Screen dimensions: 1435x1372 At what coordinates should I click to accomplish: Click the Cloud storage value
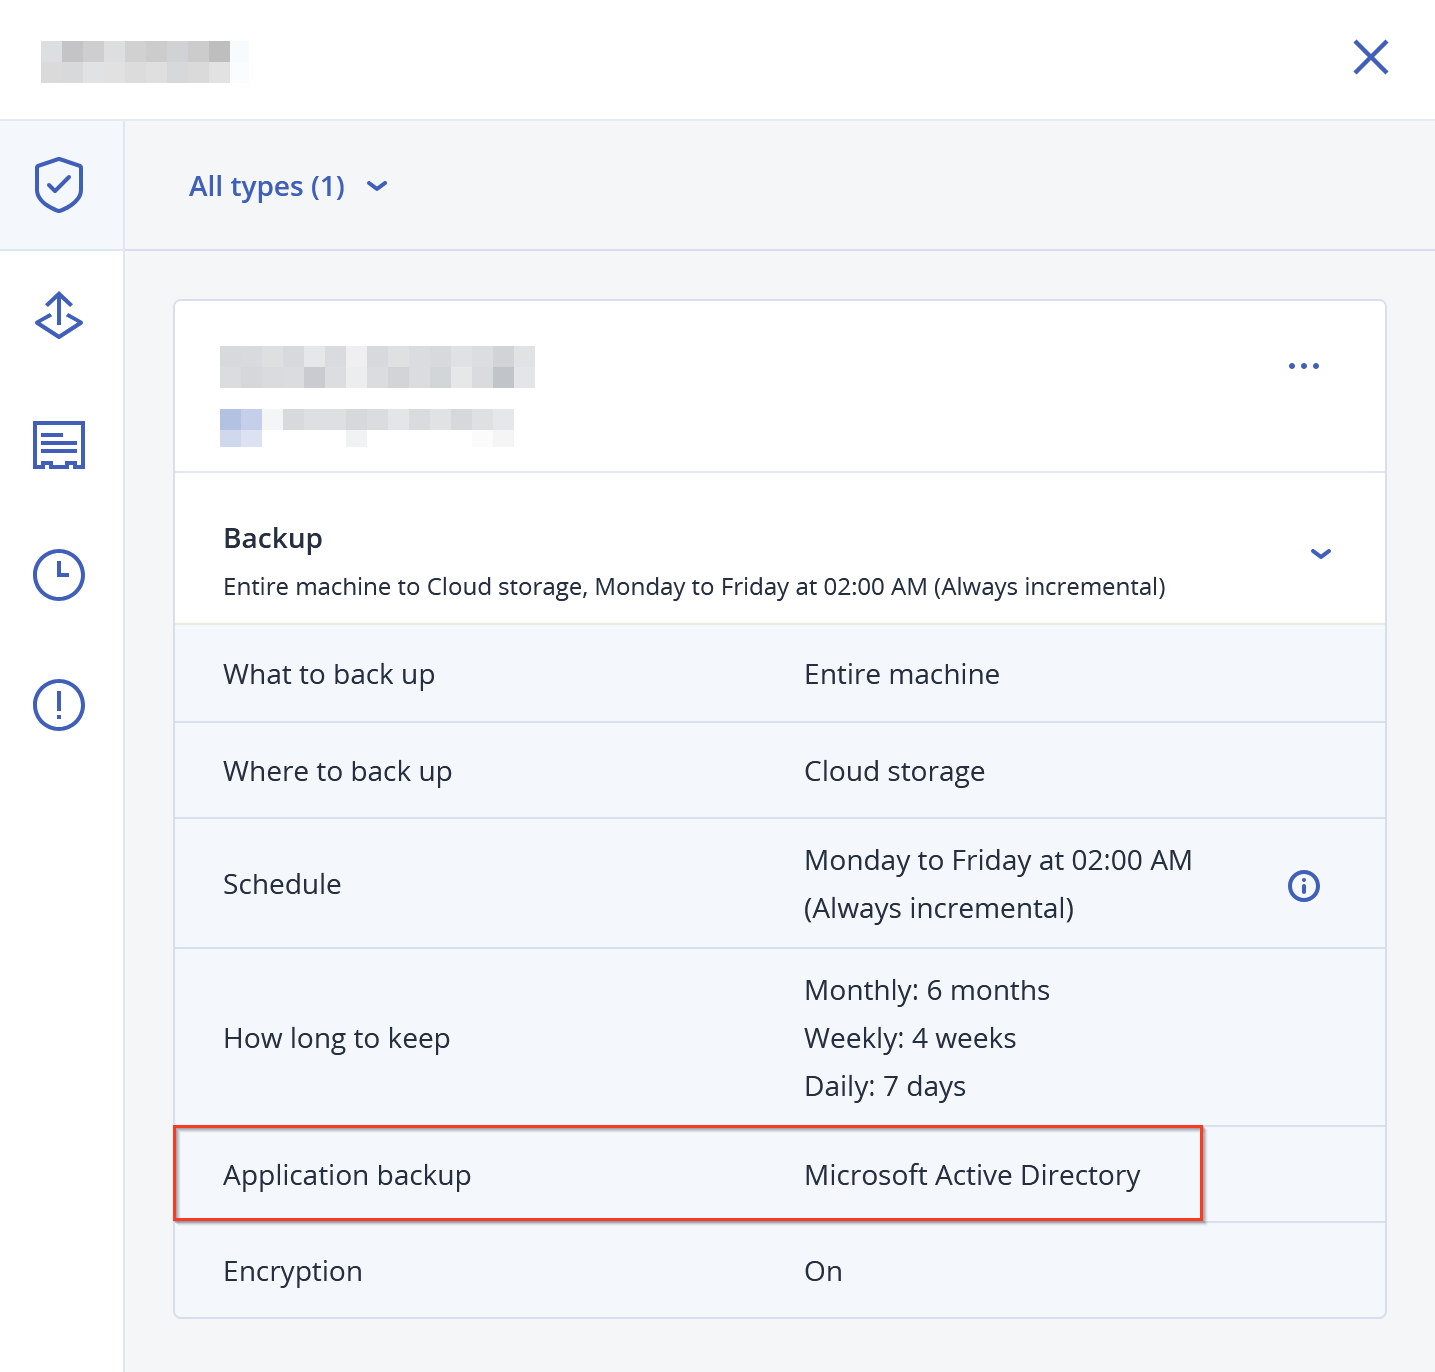[895, 771]
